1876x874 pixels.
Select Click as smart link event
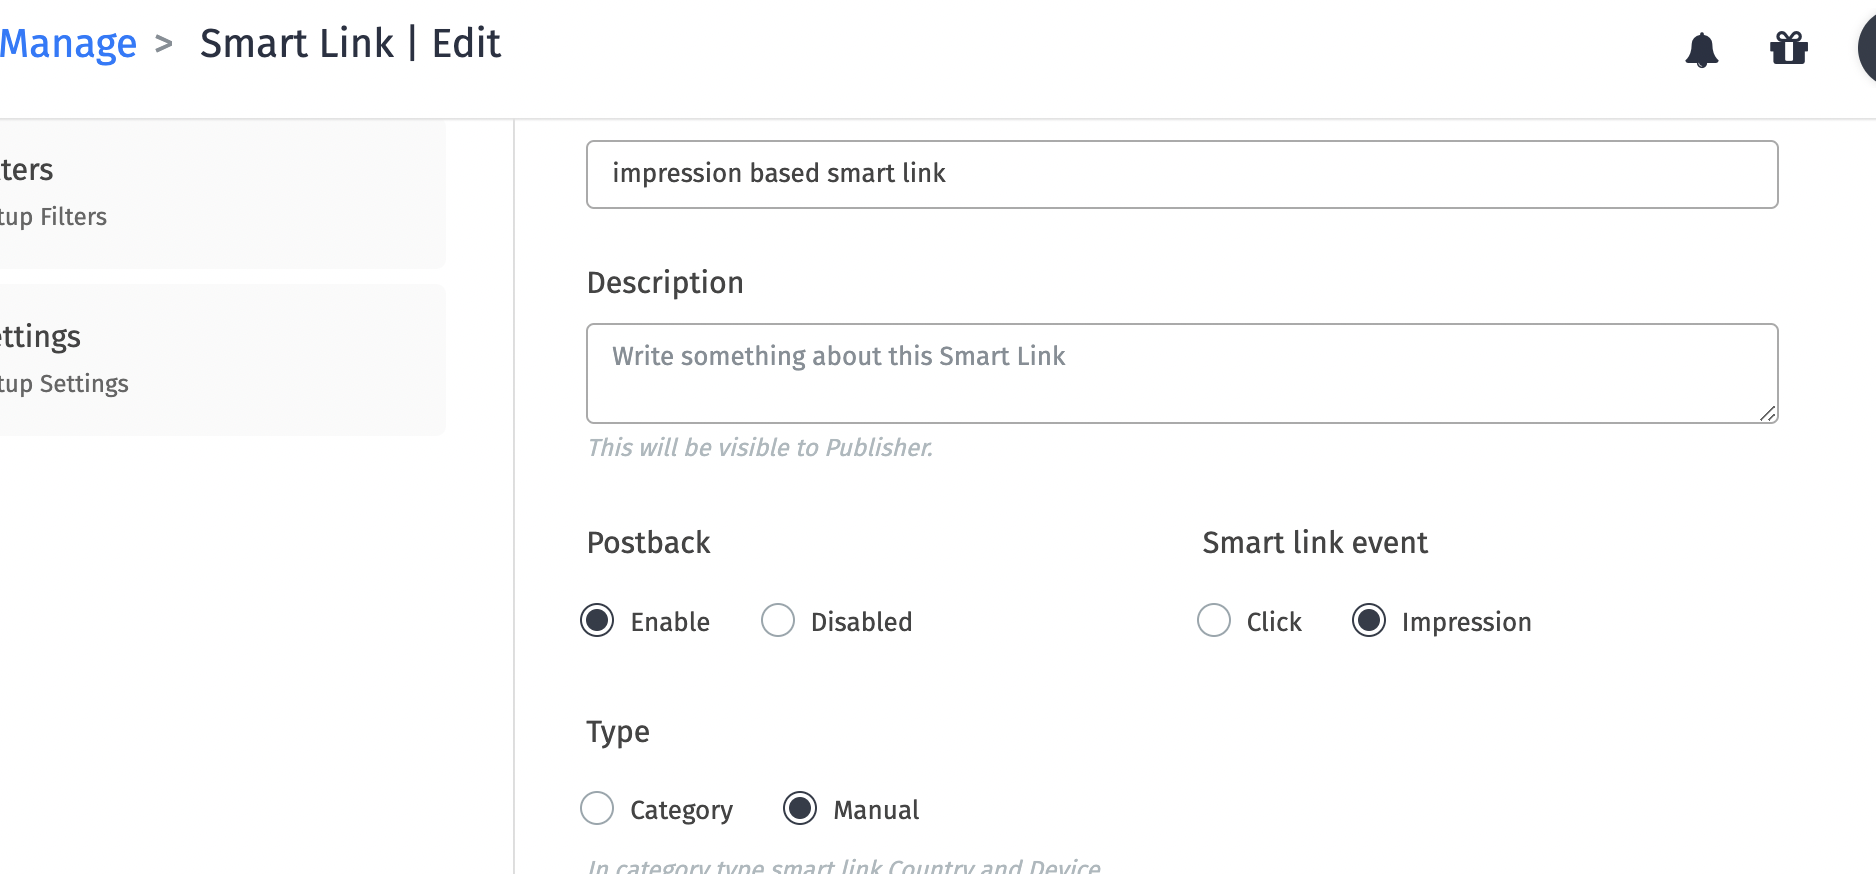pos(1213,620)
